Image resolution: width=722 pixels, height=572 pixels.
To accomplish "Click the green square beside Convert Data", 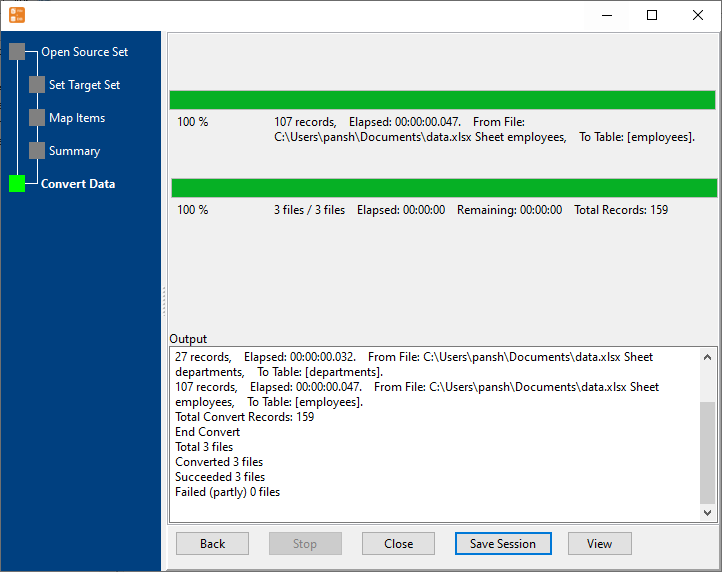I will click(17, 184).
